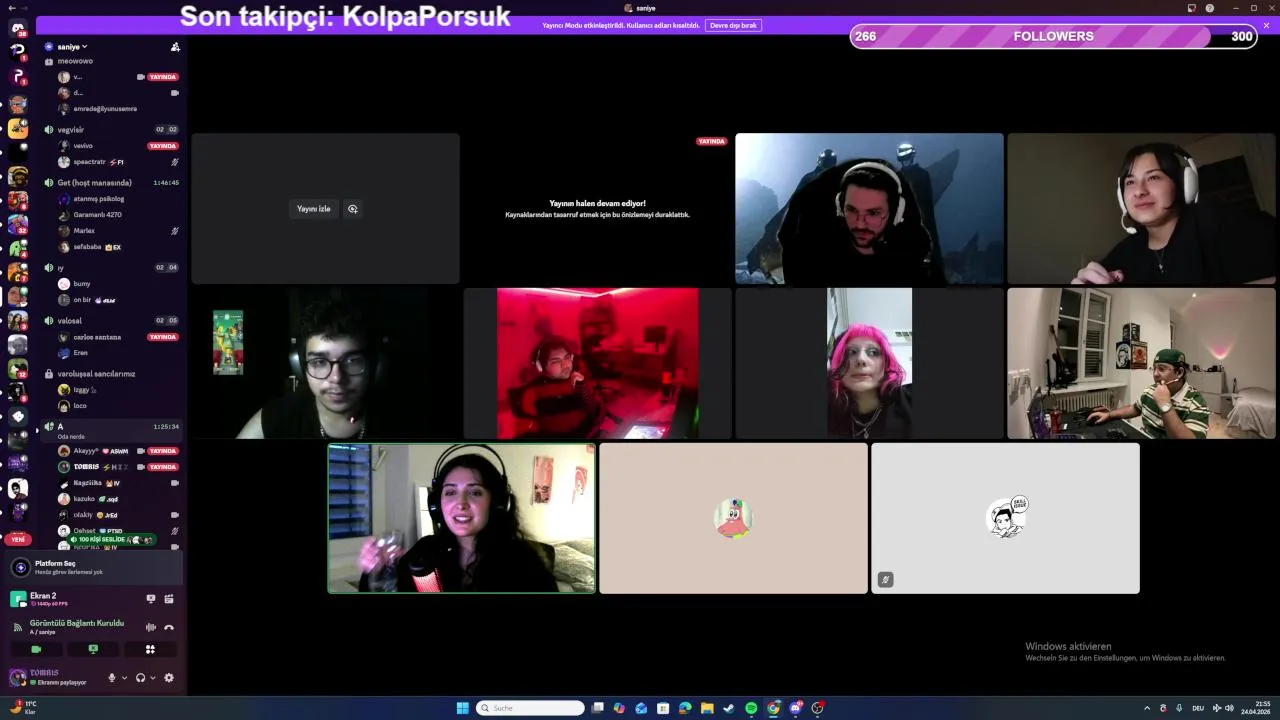
Task: Open the clip recording icon by Ekran 2
Action: pos(169,599)
